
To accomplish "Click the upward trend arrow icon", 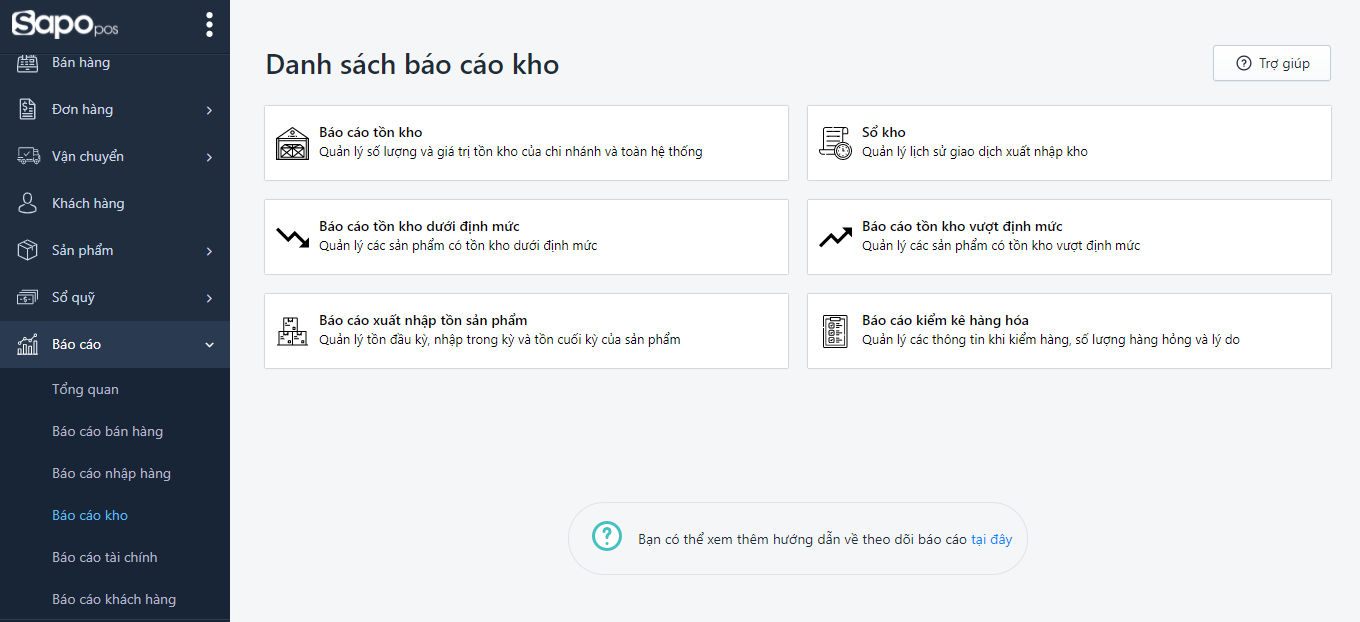I will [835, 237].
